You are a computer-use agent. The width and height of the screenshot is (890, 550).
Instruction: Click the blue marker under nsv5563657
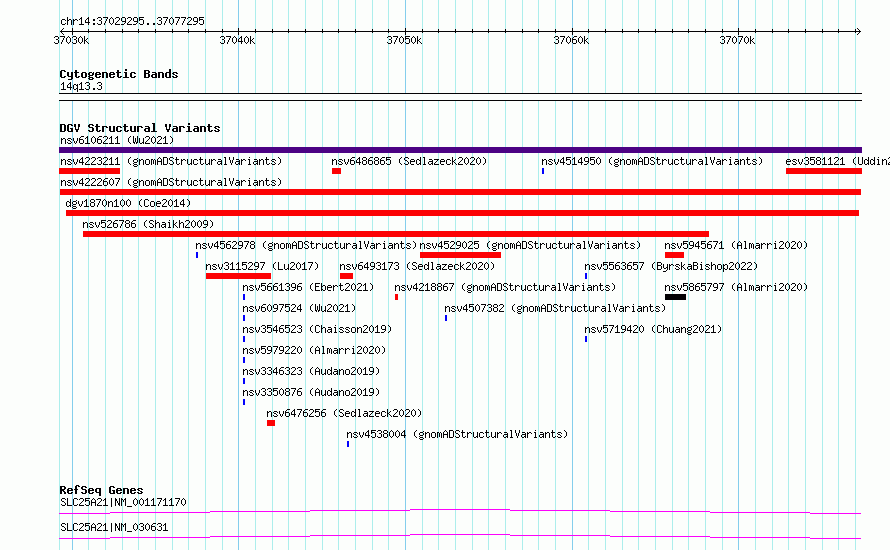click(x=586, y=276)
